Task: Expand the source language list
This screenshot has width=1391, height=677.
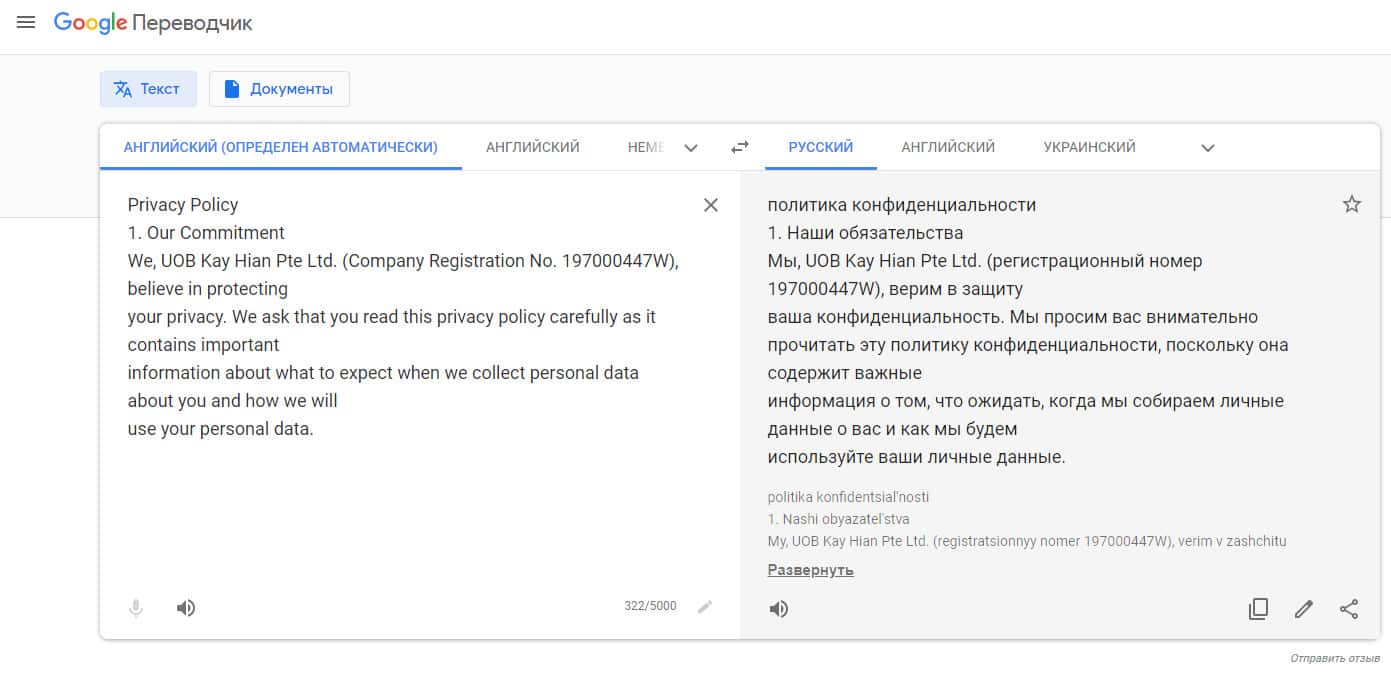Action: coord(691,148)
